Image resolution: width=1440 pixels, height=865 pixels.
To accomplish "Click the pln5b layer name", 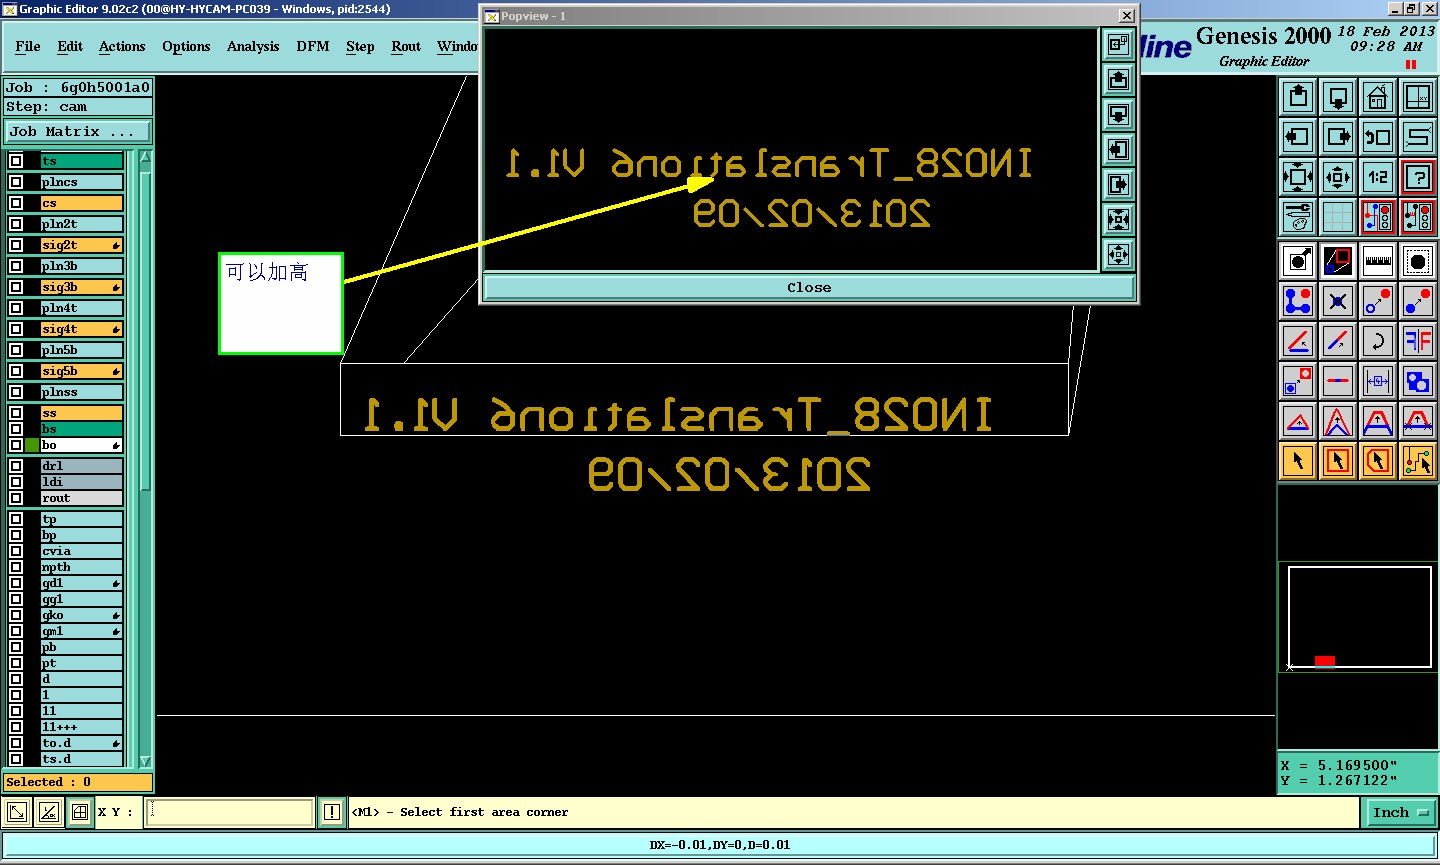I will click(x=82, y=350).
